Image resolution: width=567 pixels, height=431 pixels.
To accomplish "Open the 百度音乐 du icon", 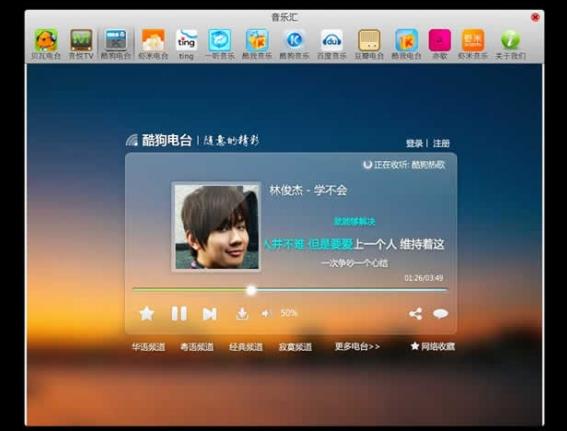I will 332,44.
